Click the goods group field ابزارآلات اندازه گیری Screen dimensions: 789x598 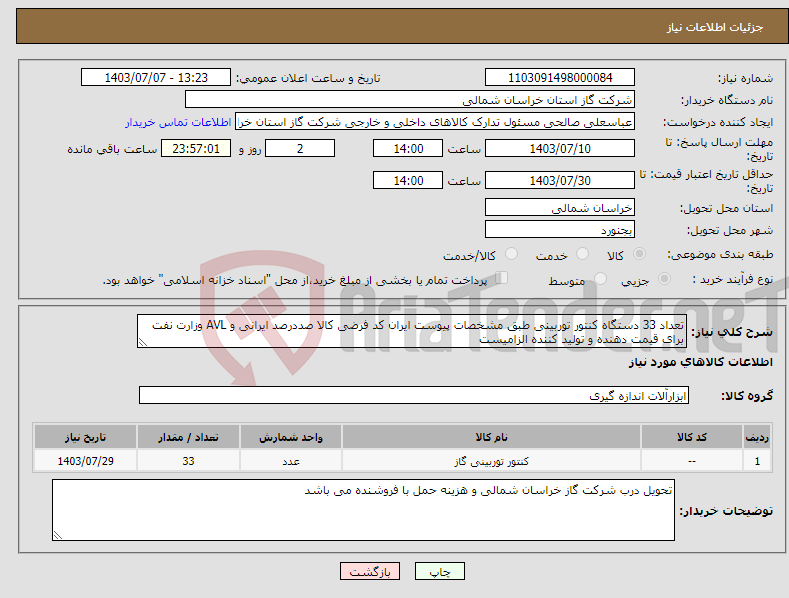pyautogui.click(x=414, y=395)
